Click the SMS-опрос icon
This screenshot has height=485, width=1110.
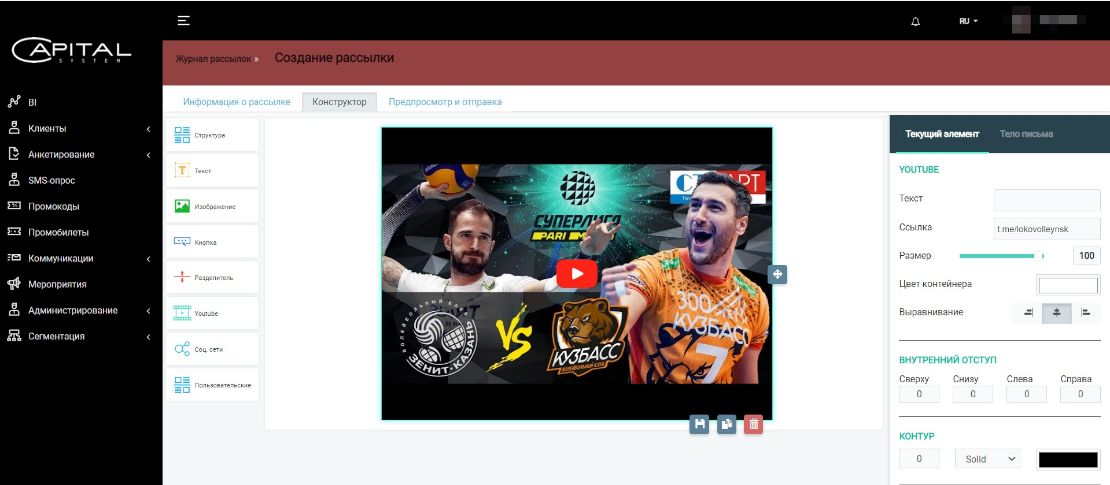pyautogui.click(x=14, y=181)
